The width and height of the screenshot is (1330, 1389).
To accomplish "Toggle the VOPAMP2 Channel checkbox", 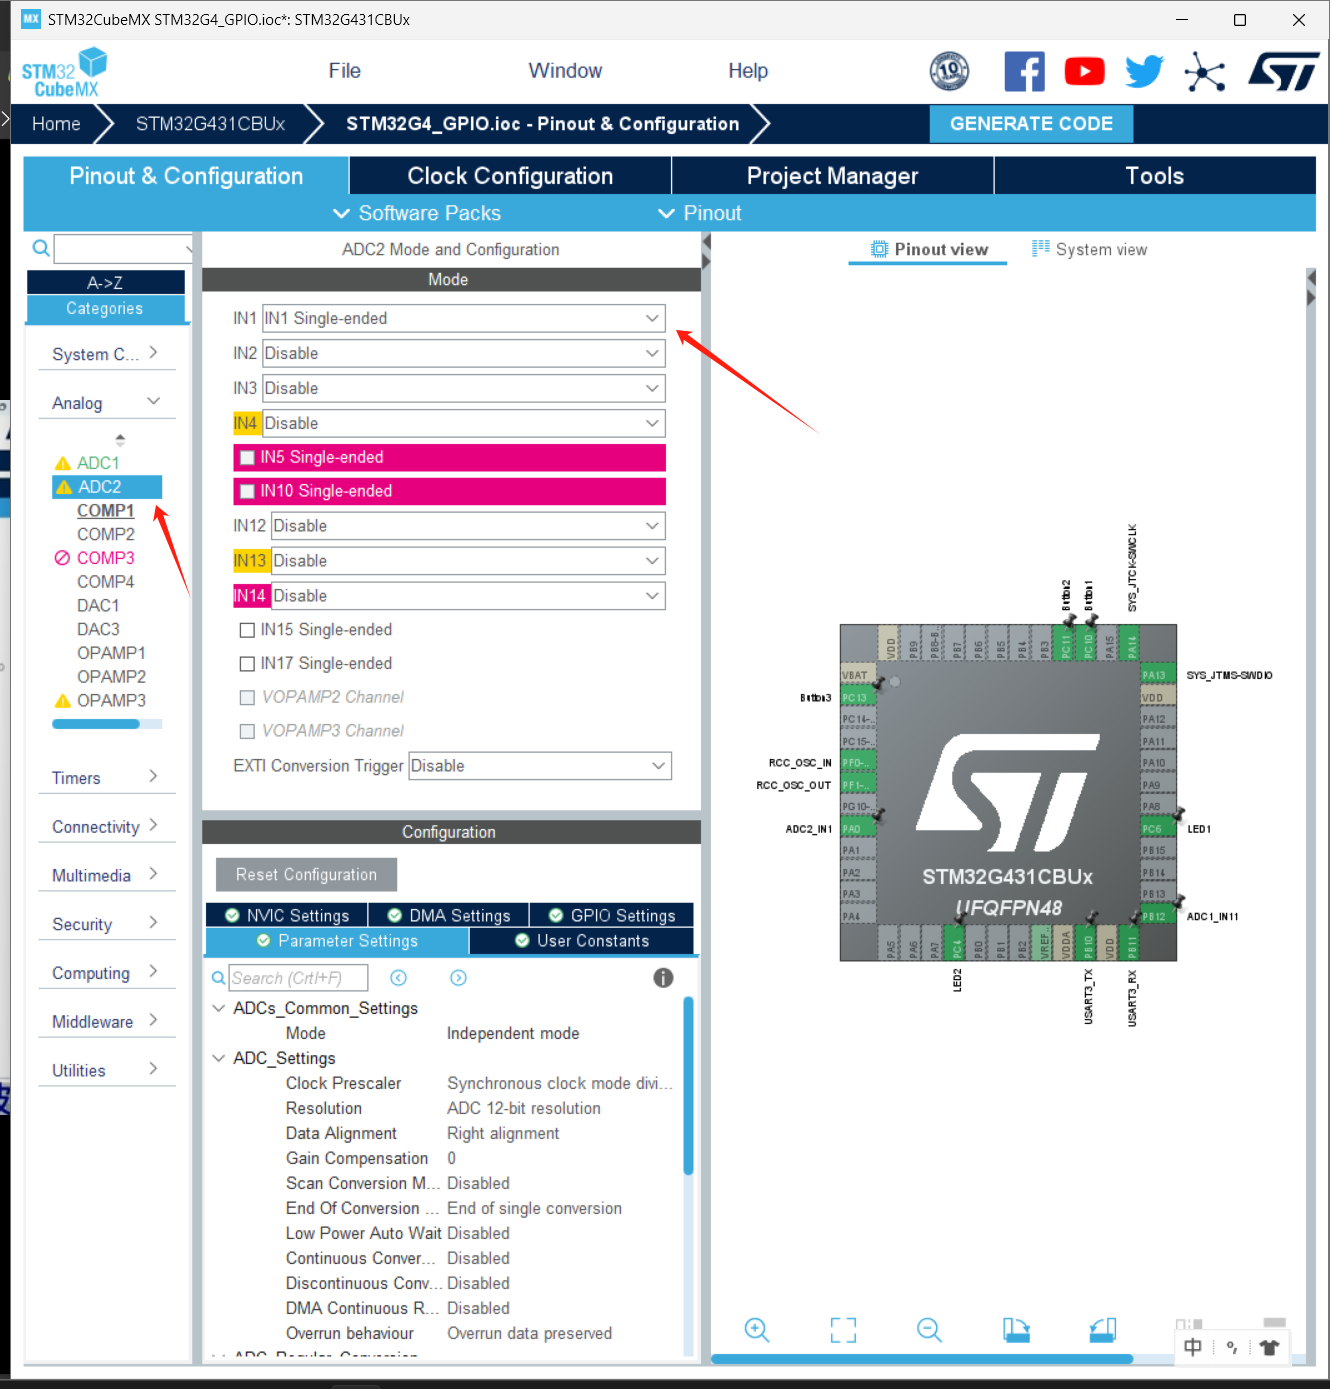I will pos(247,697).
